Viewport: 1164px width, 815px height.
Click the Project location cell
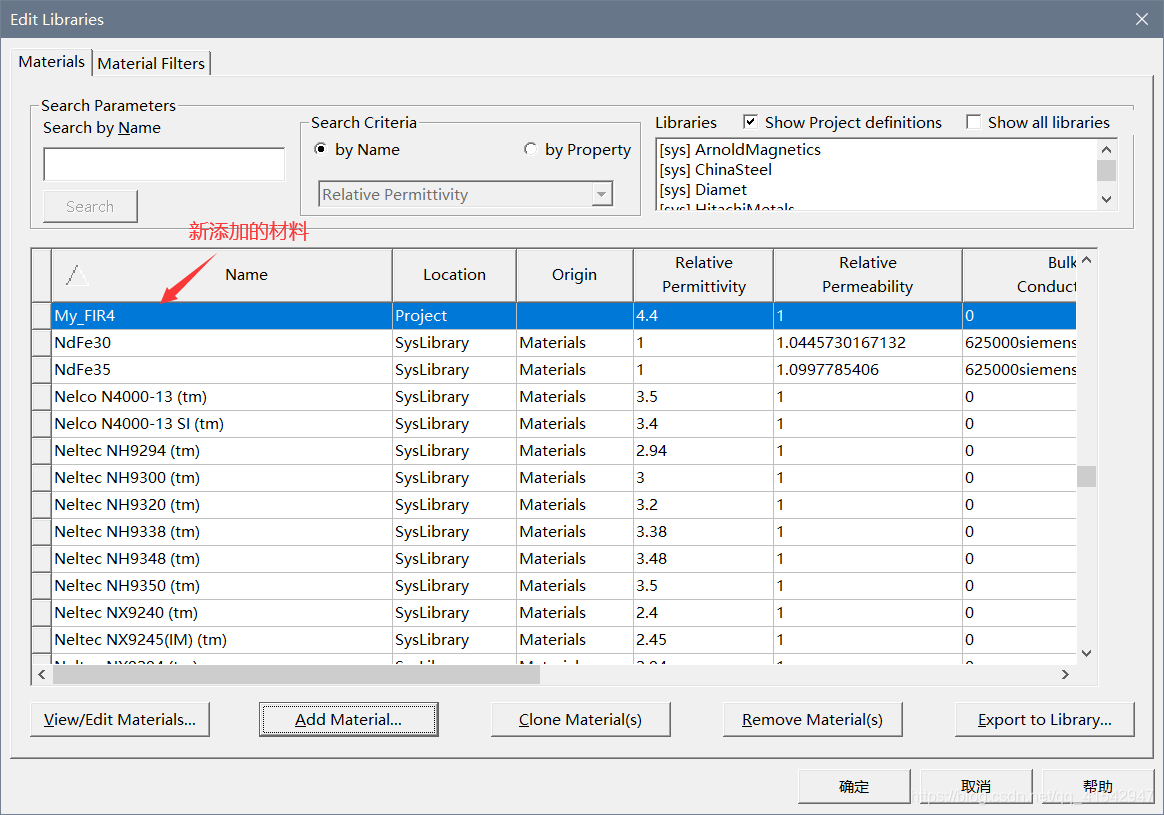pyautogui.click(x=454, y=315)
